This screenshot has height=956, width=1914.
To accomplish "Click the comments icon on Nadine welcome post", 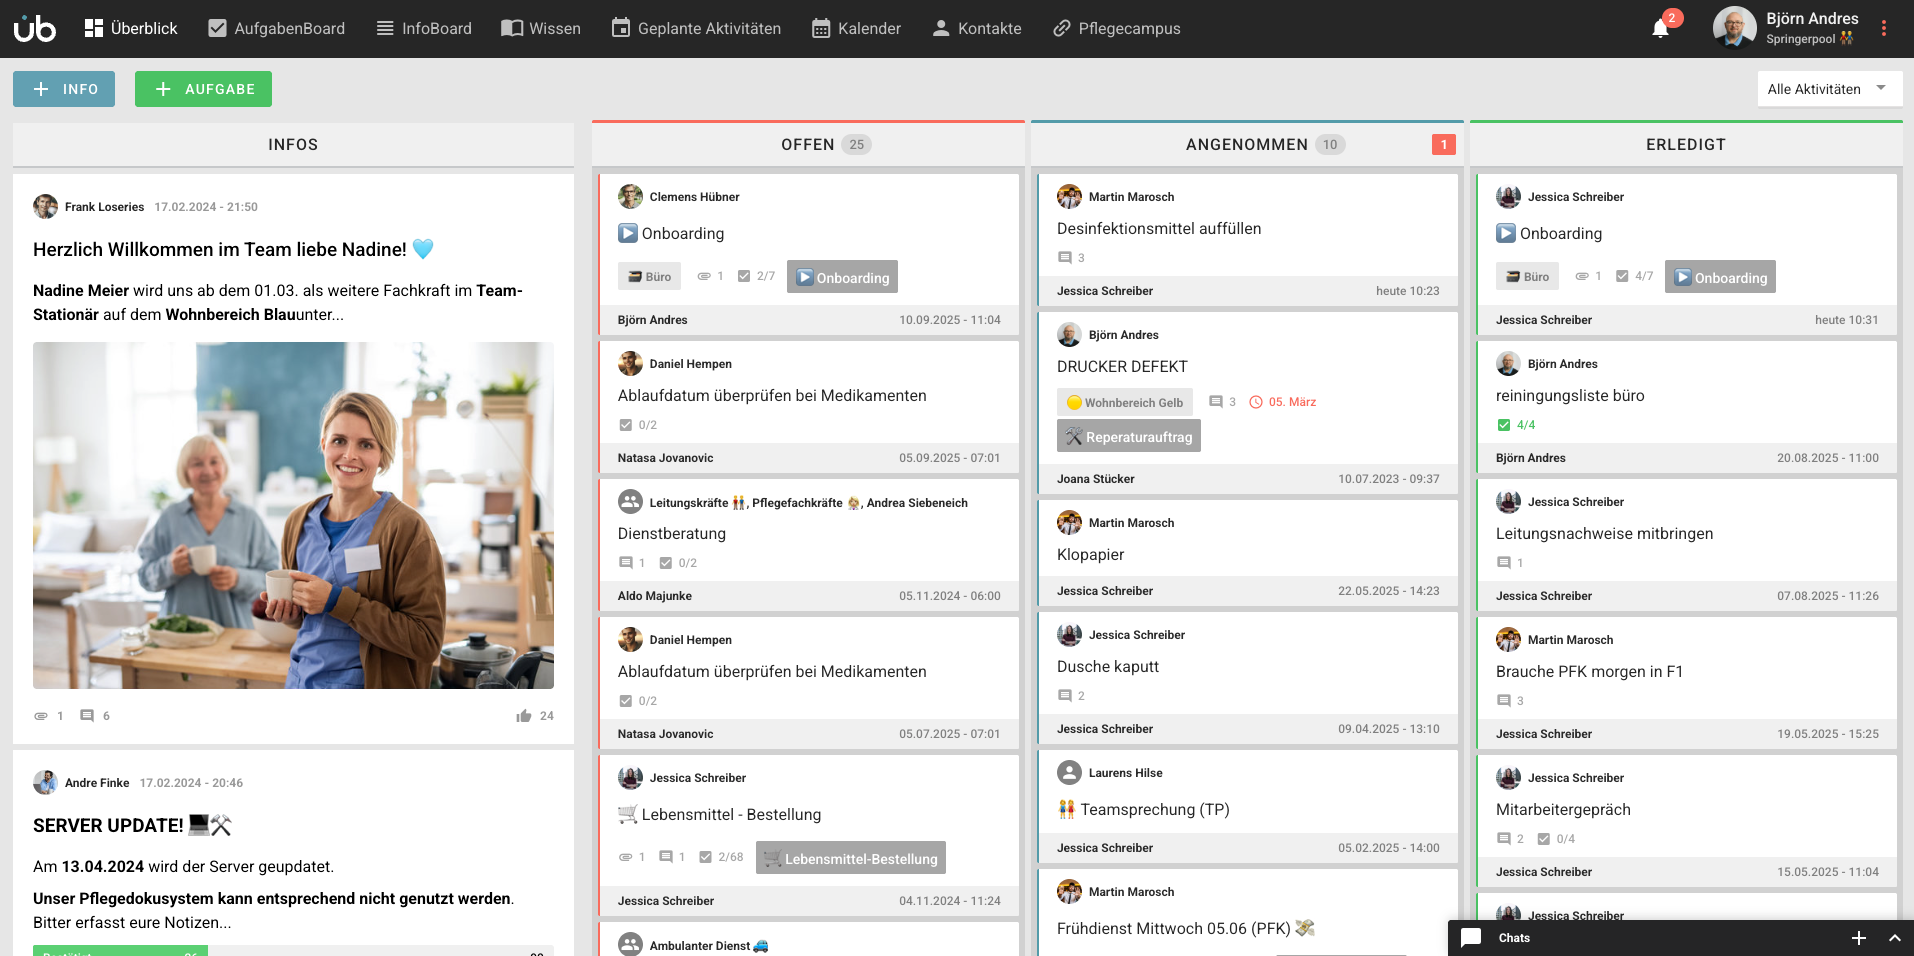I will 88,716.
